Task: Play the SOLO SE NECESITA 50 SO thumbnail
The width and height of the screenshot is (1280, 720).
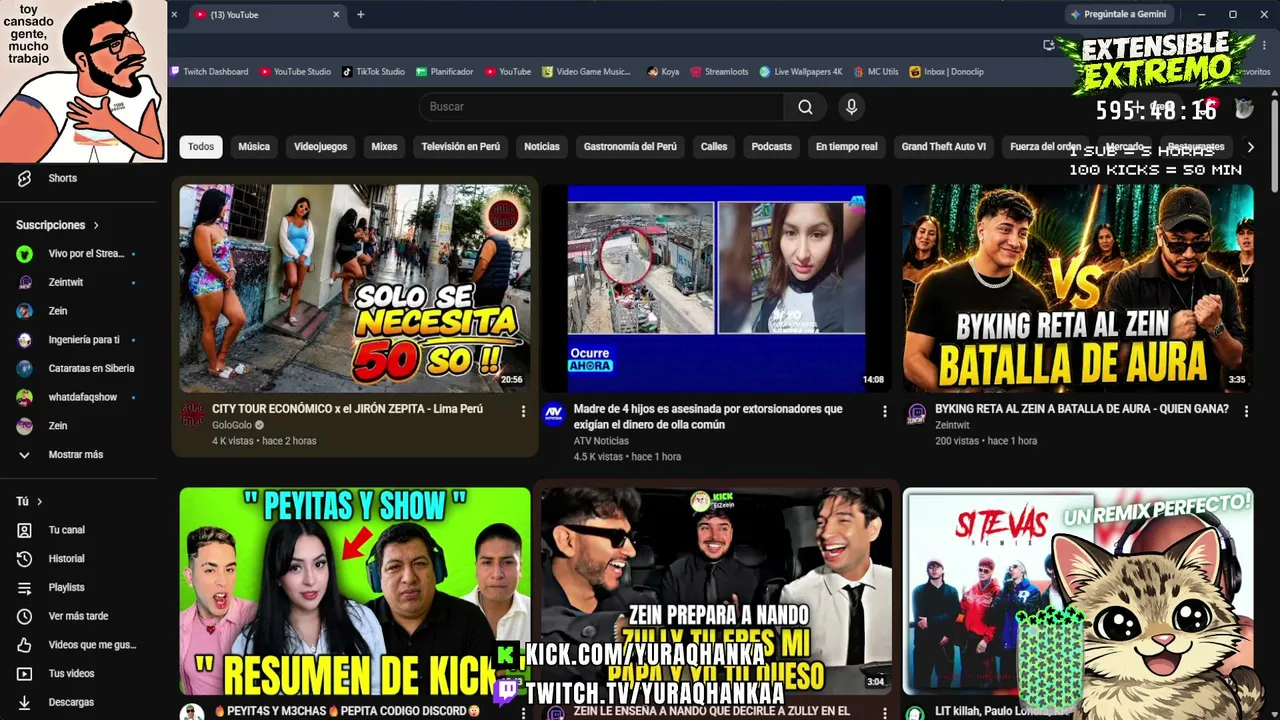Action: (x=355, y=288)
